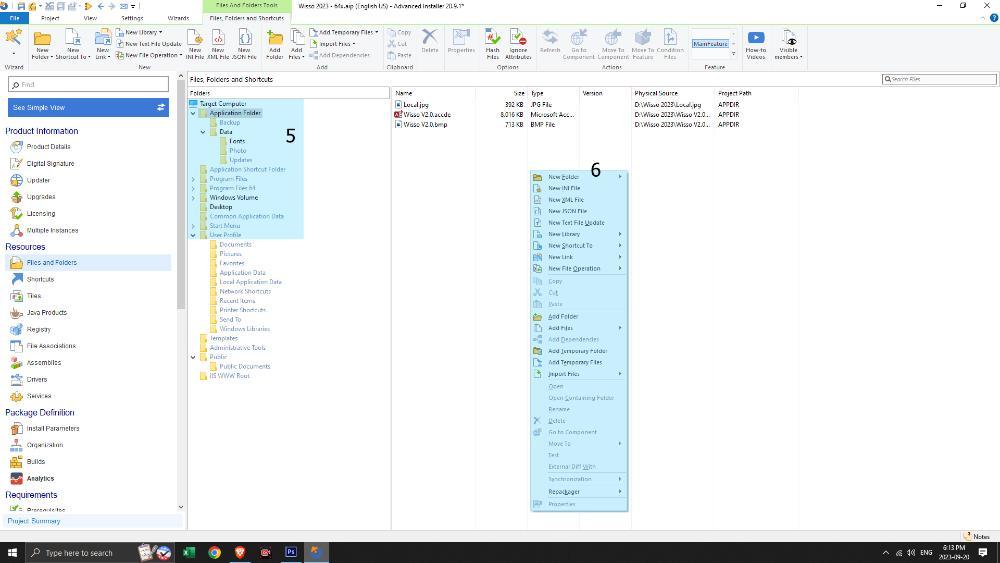The height and width of the screenshot is (563, 1000).
Task: Collapse the Application Folder tree node
Action: point(193,113)
